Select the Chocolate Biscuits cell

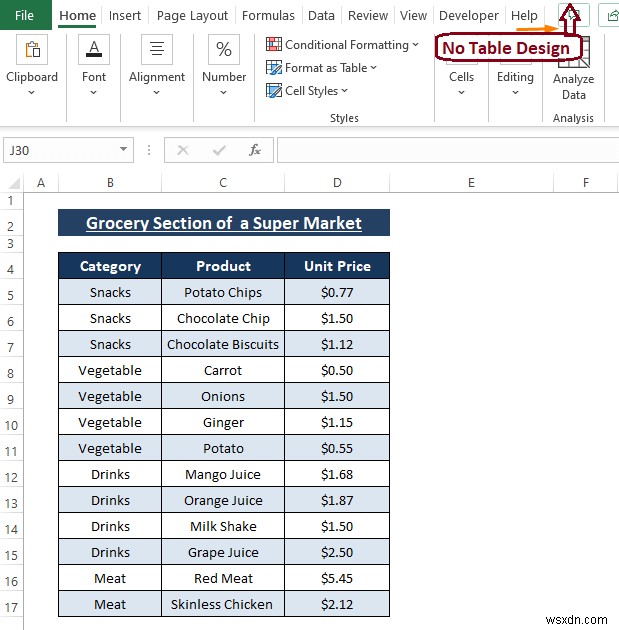pyautogui.click(x=223, y=344)
